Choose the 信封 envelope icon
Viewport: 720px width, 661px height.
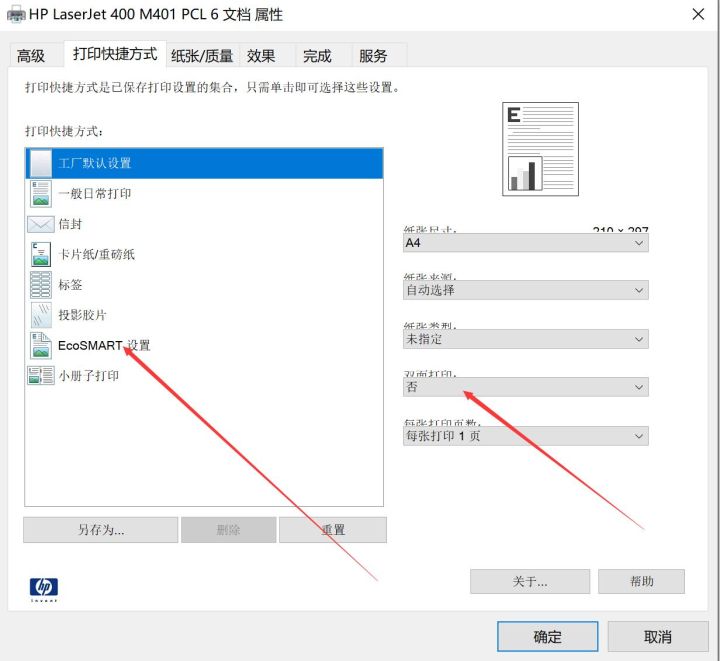tap(41, 224)
